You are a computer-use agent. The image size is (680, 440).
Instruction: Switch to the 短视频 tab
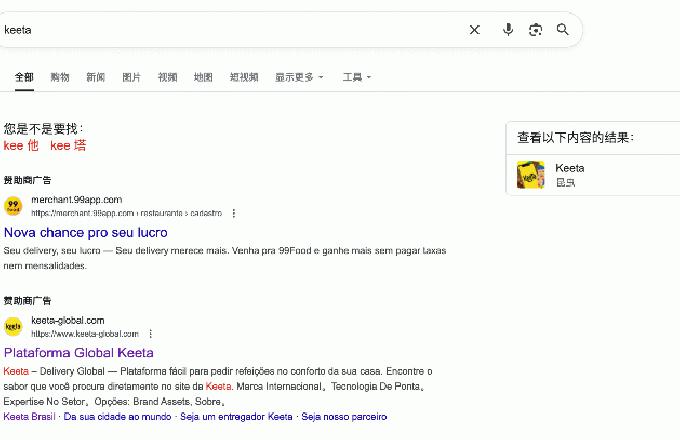(x=244, y=77)
